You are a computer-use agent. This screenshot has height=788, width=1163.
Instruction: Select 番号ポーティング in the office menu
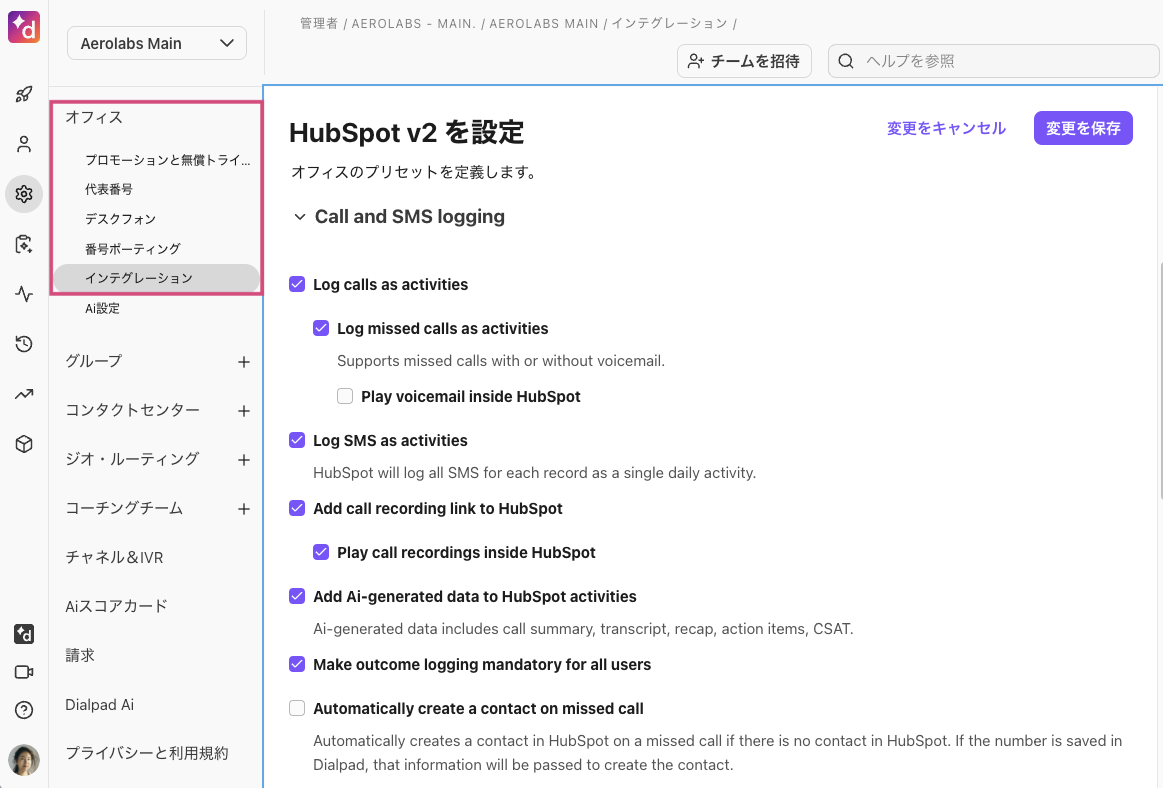132,249
